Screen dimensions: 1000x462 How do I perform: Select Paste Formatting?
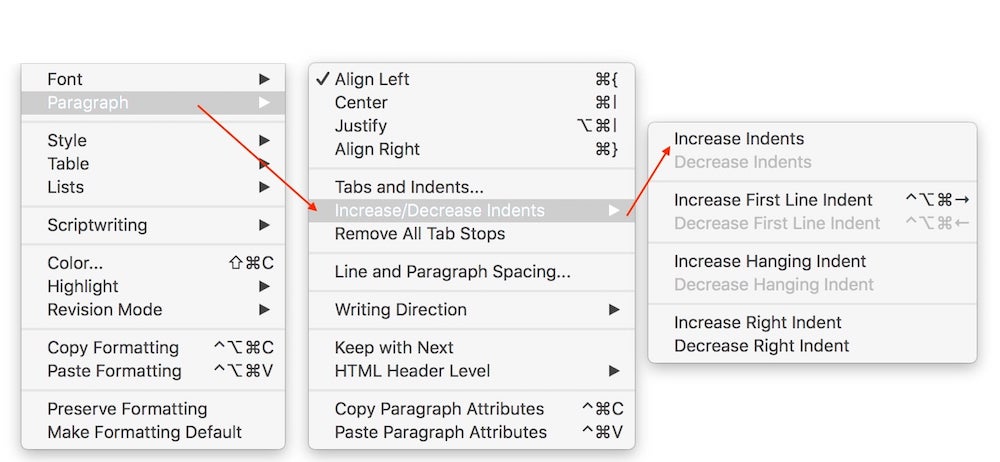[x=114, y=371]
